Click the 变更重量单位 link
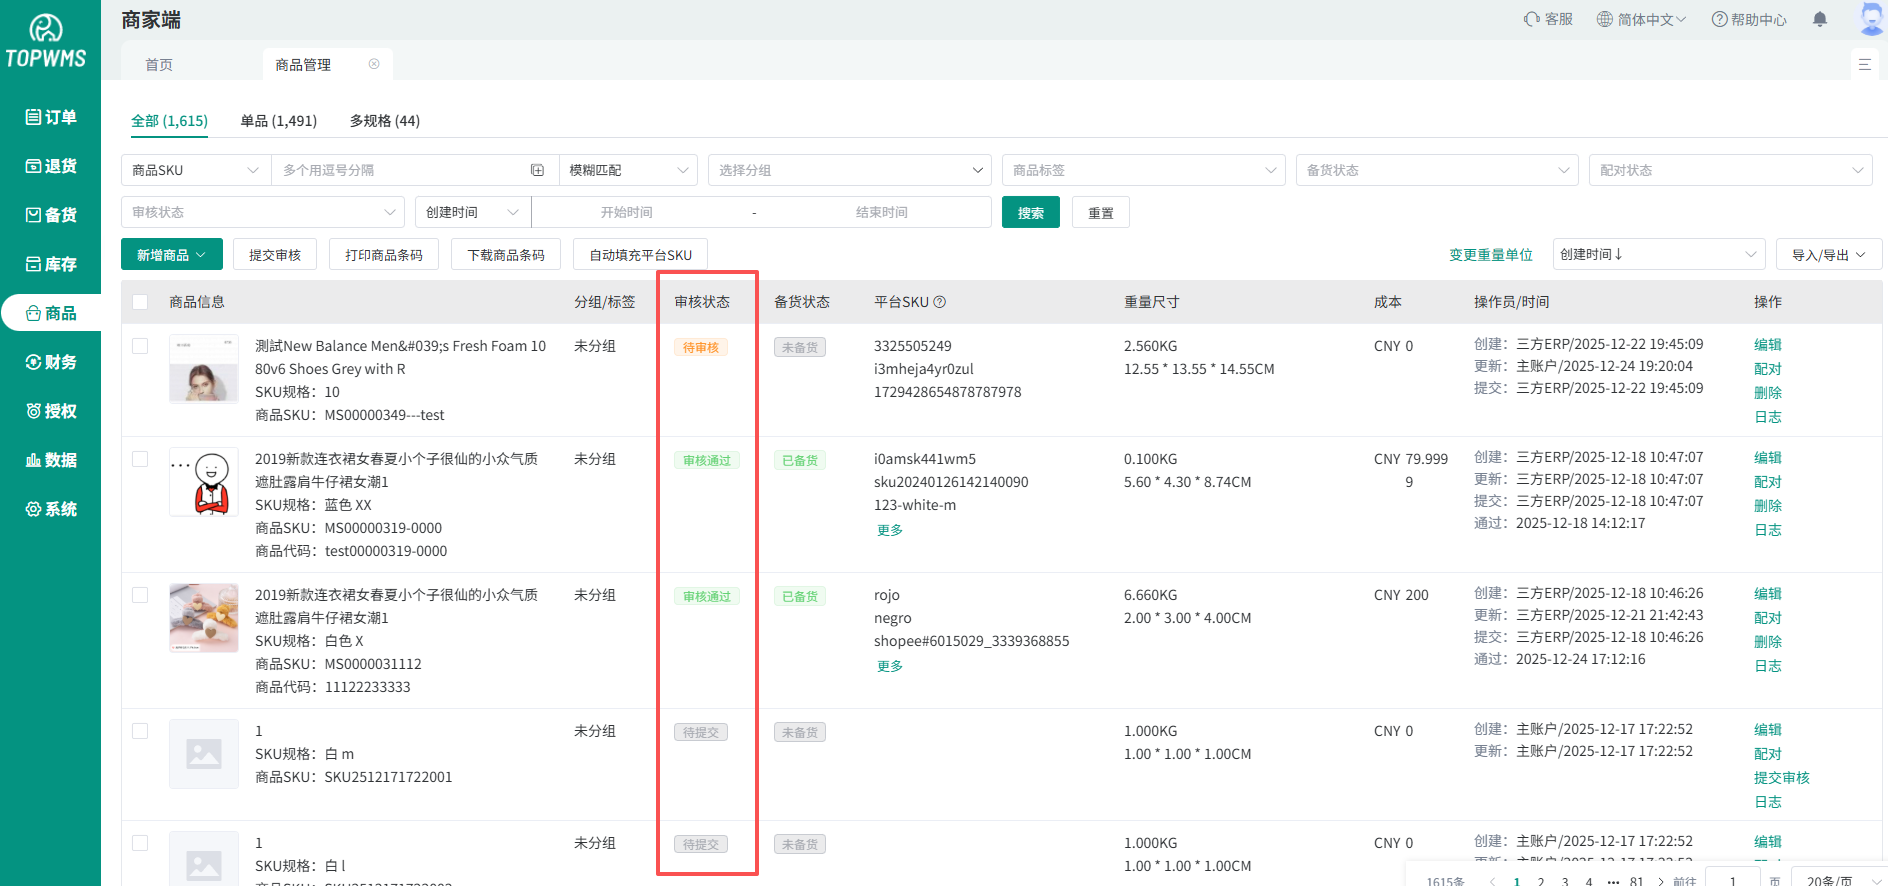 [x=1490, y=255]
